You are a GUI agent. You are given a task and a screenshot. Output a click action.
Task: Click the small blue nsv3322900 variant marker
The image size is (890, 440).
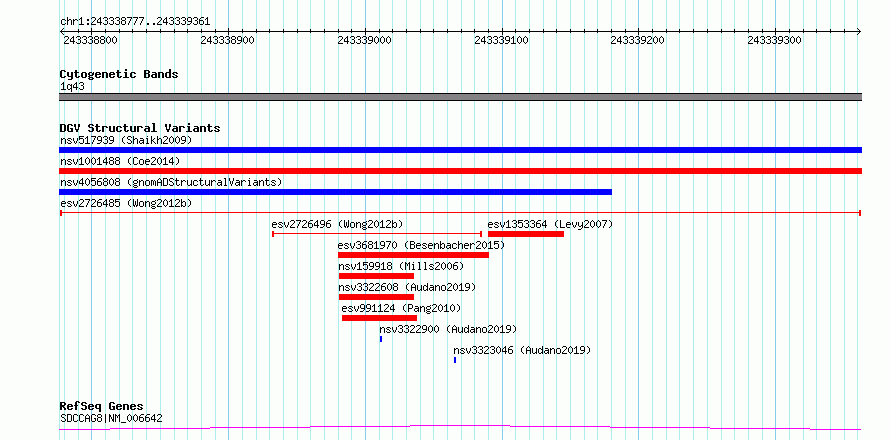(x=381, y=339)
